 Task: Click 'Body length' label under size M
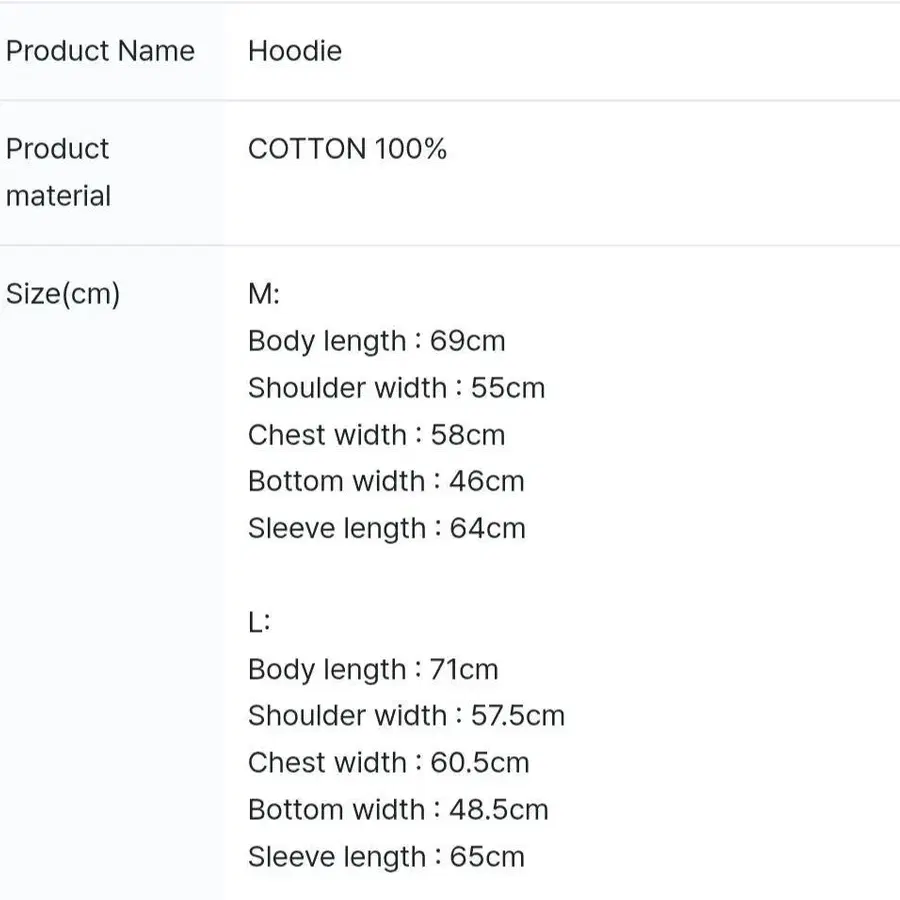(x=327, y=341)
